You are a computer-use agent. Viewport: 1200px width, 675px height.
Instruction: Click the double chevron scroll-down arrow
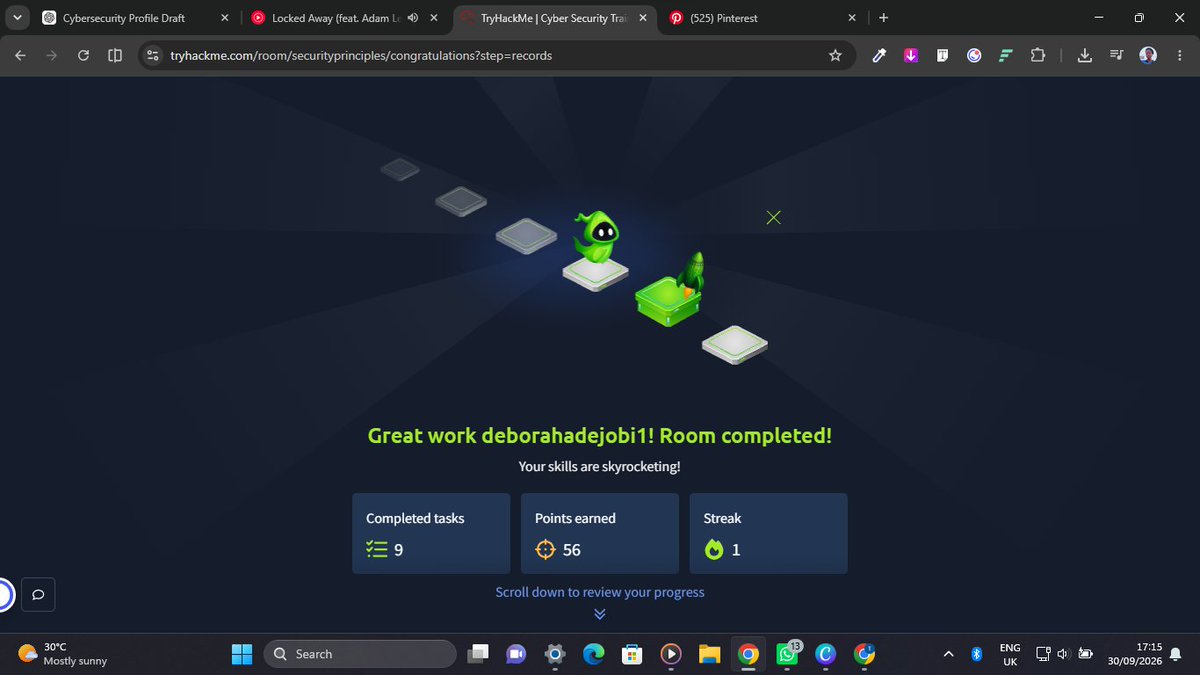[600, 614]
